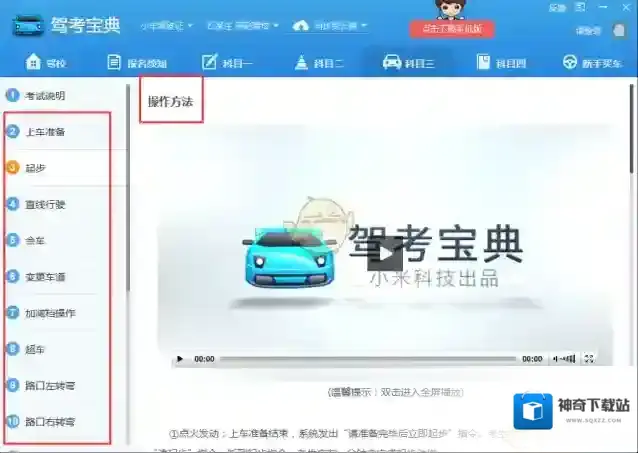Open 新手买车 steering wheel tab
The width and height of the screenshot is (638, 453).
(590, 63)
